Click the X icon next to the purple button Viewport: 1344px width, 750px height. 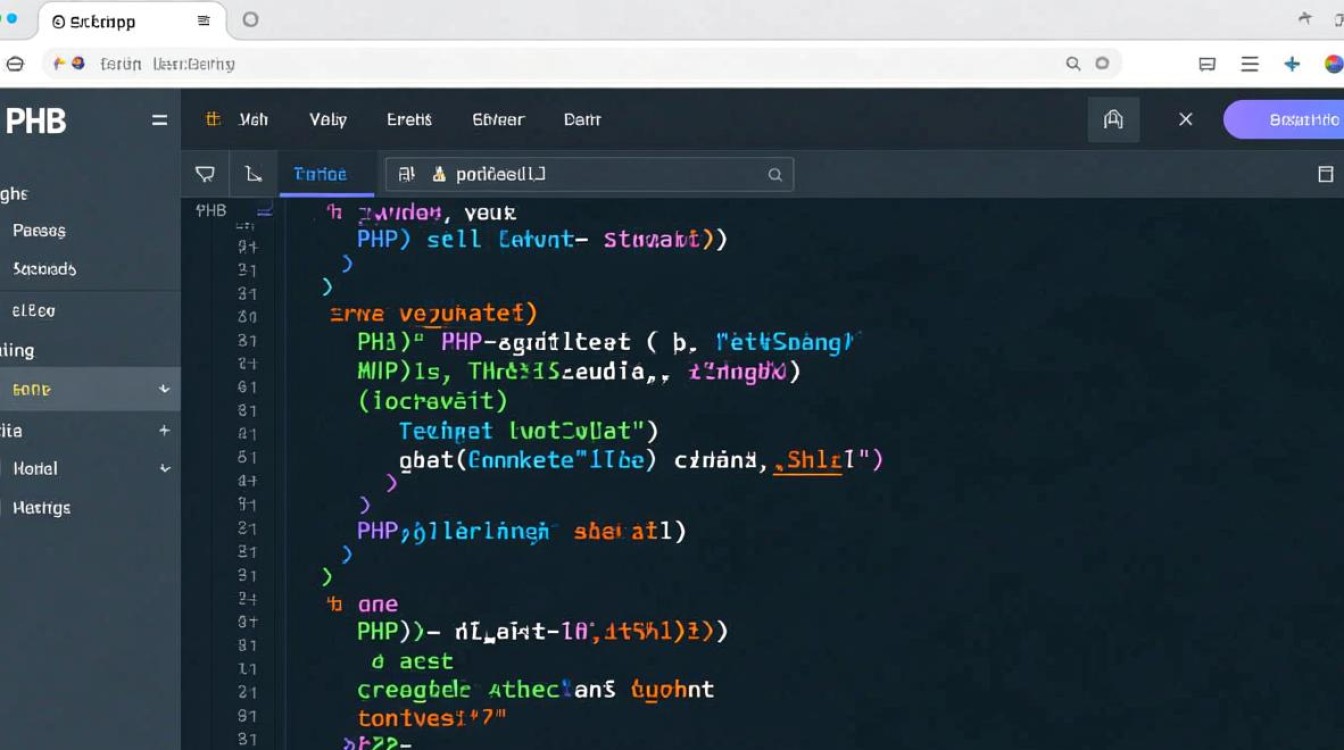(1185, 120)
